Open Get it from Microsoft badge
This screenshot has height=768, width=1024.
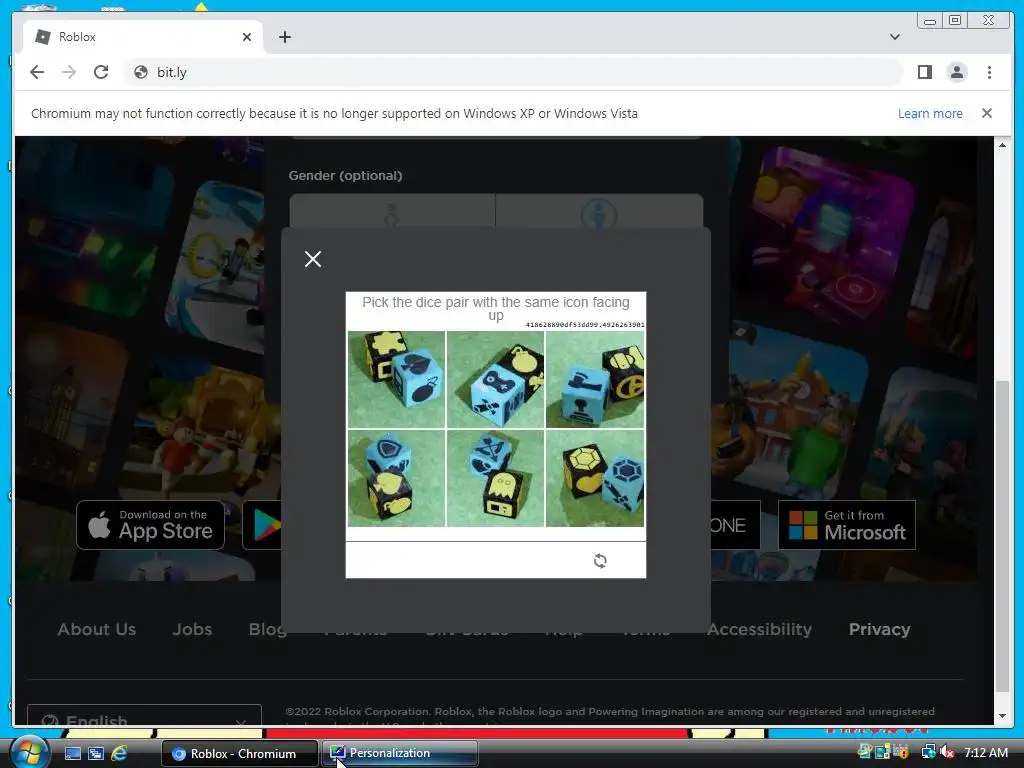(847, 525)
